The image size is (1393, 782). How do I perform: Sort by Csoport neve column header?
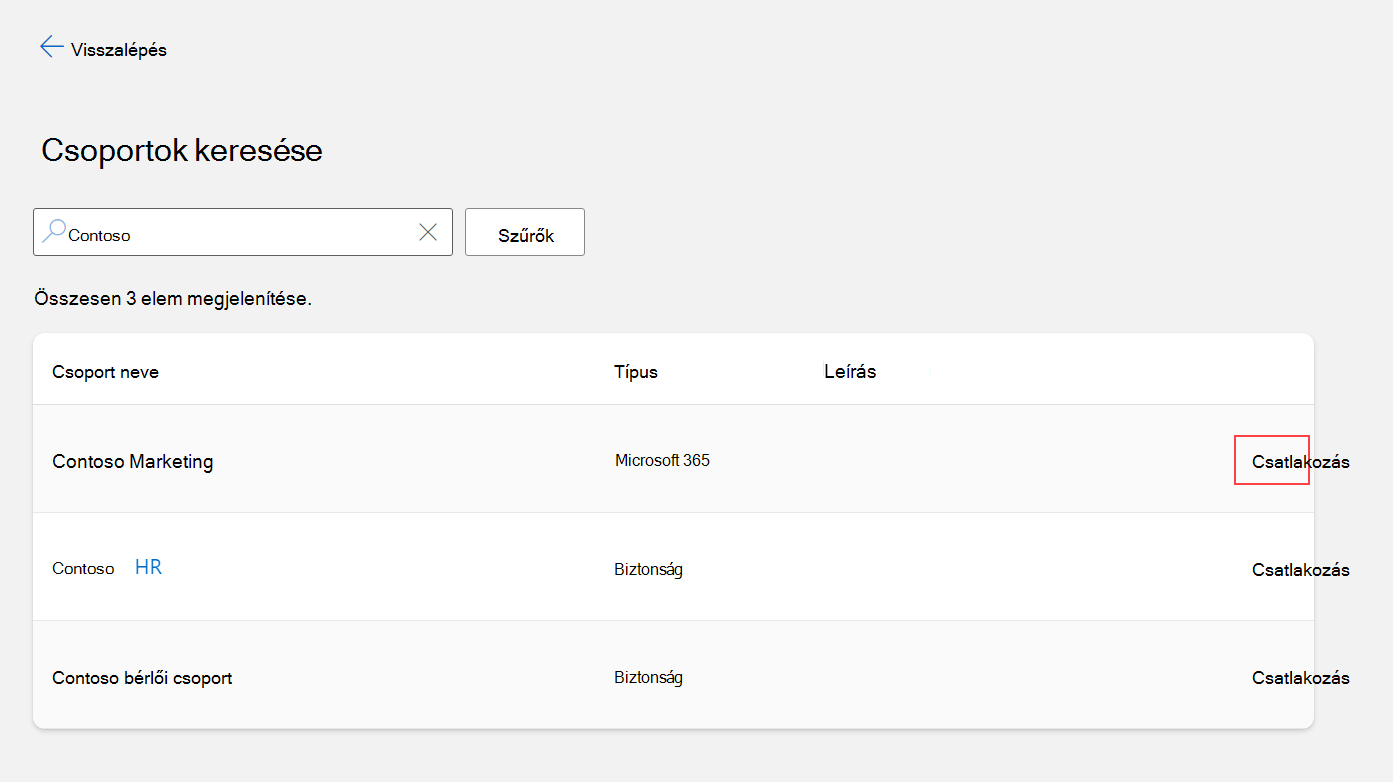pos(105,372)
